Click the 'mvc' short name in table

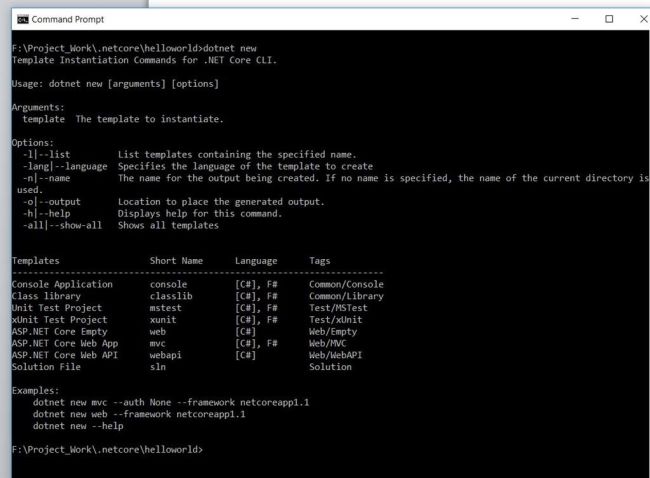[158, 344]
